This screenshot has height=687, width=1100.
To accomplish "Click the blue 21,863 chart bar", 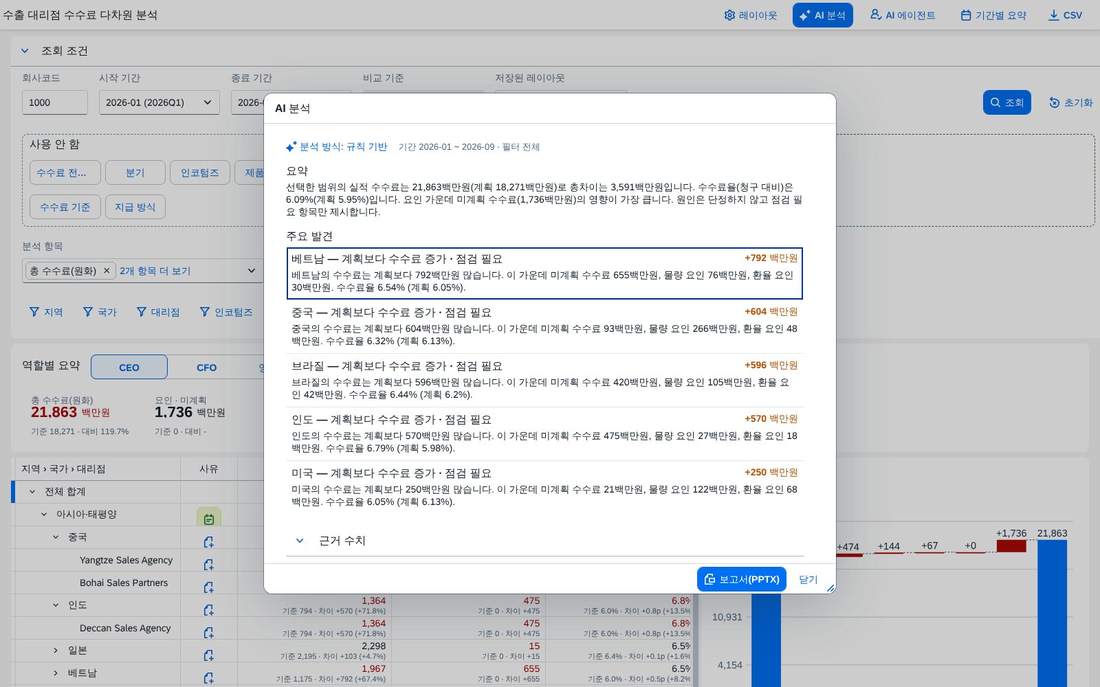I will click(1052, 613).
